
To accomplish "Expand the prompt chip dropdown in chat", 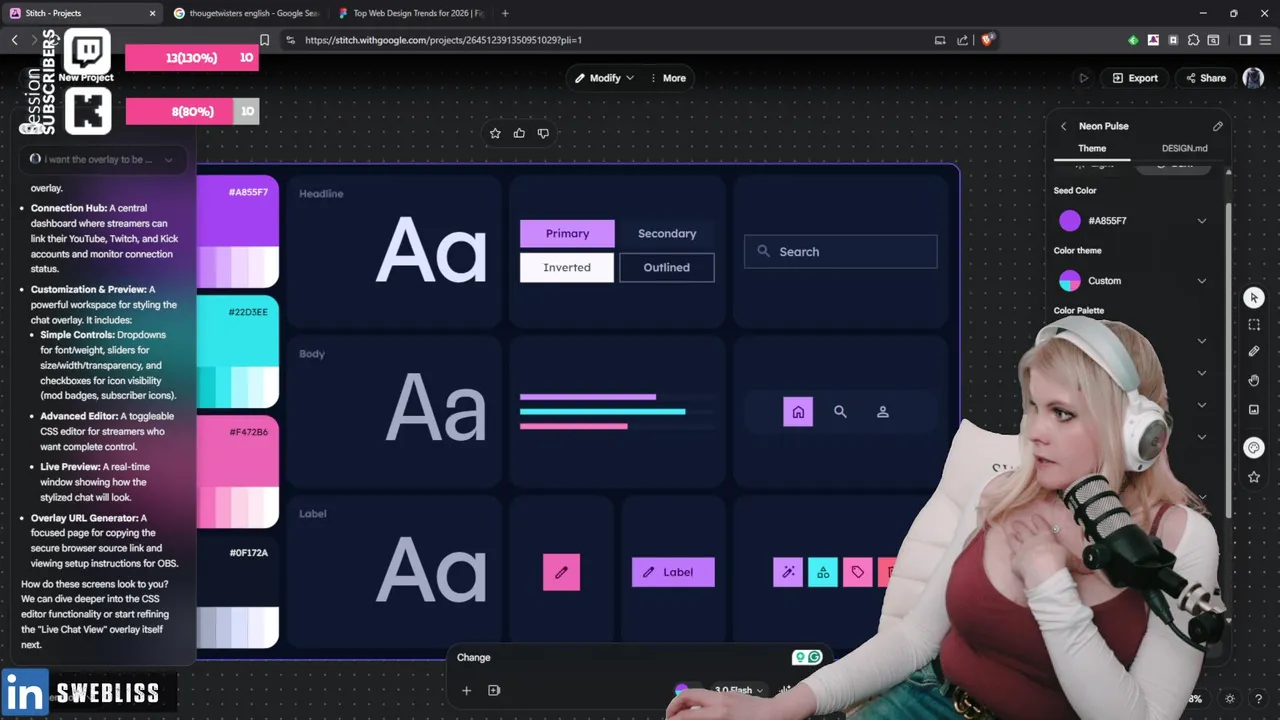I will point(168,159).
